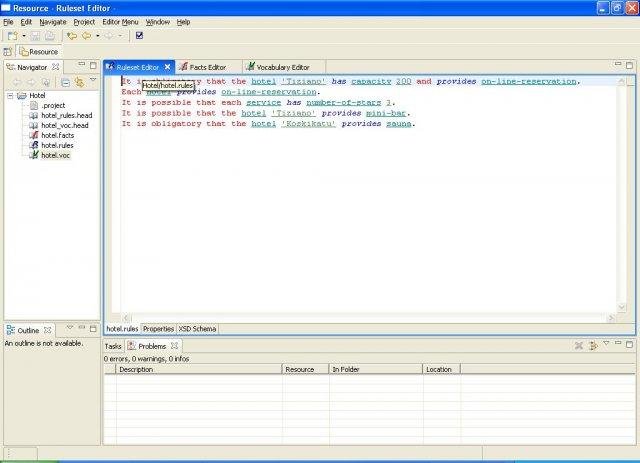Click the Delete icon in Problems toolbar
The width and height of the screenshot is (640, 463).
point(578,346)
